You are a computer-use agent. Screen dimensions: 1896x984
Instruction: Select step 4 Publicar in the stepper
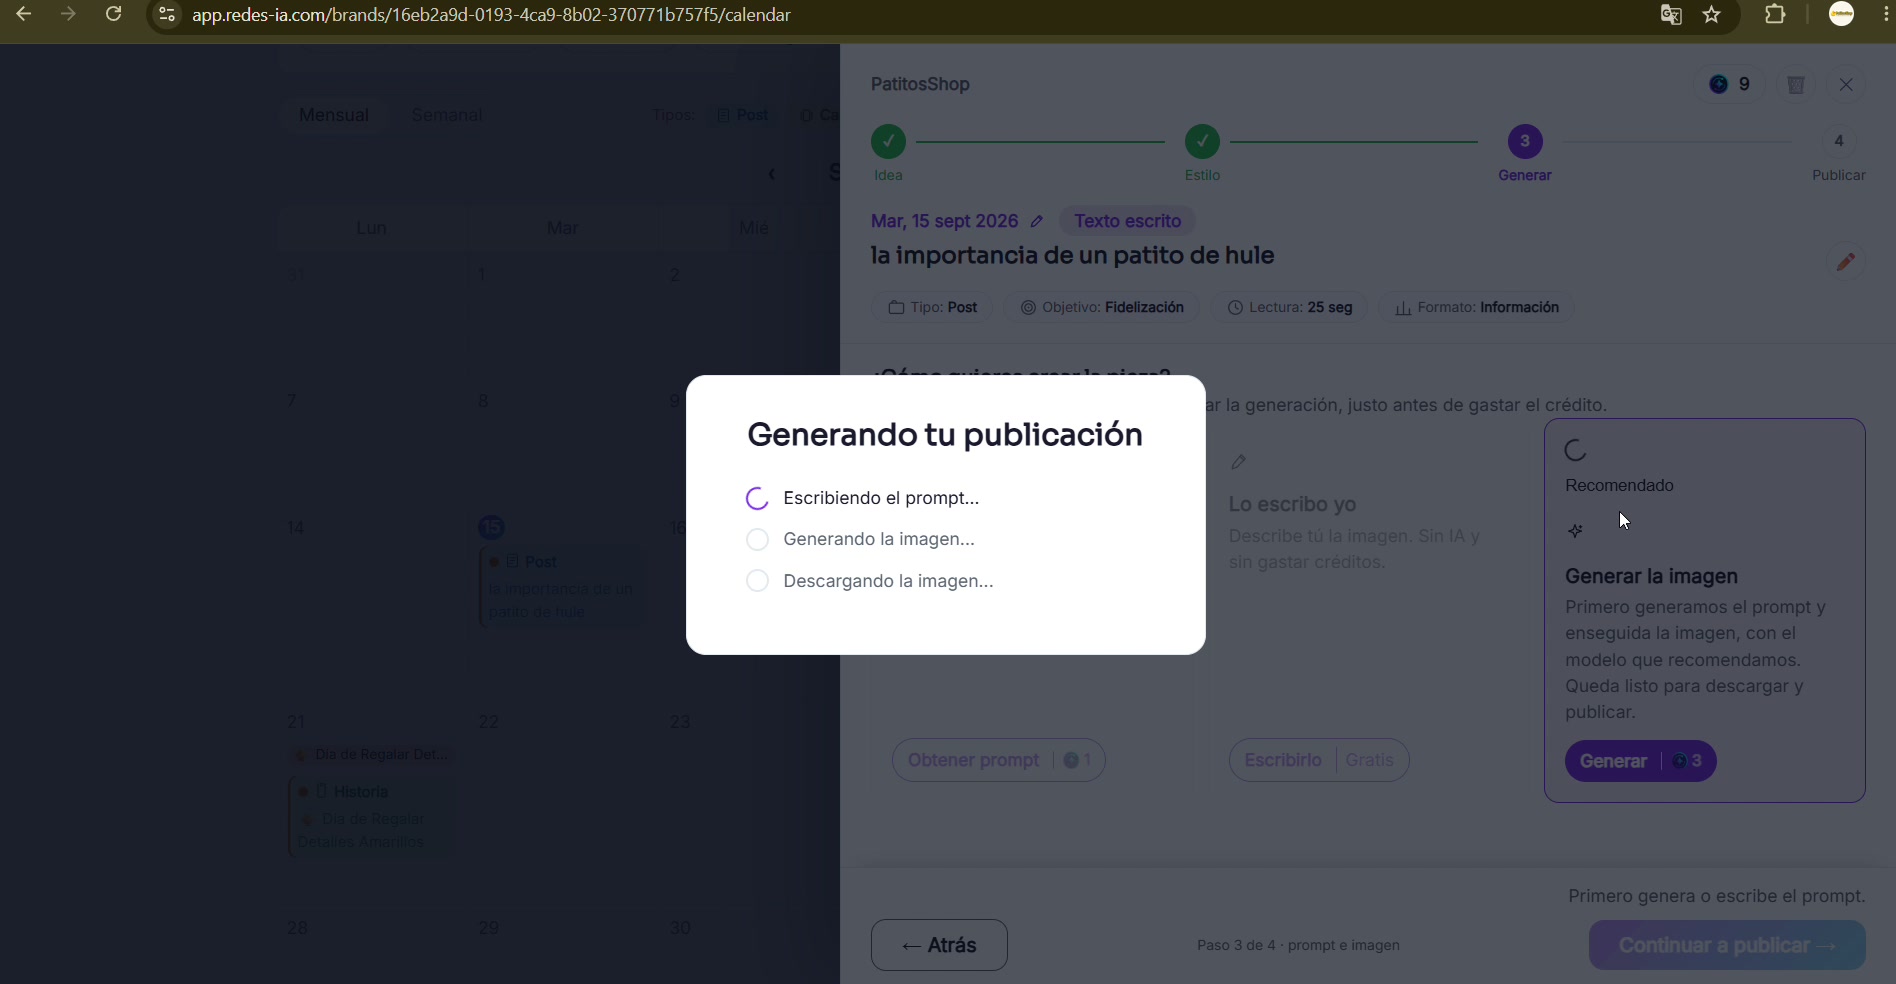point(1838,142)
